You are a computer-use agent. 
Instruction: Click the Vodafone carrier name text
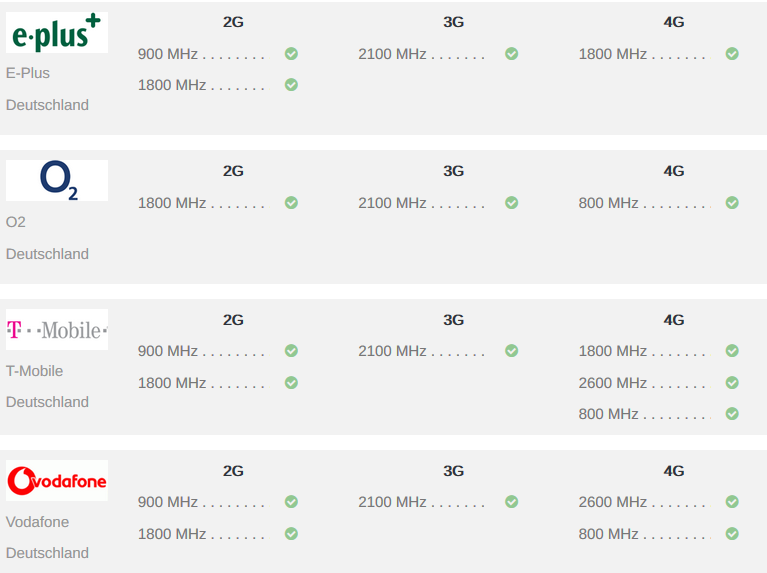pos(38,522)
